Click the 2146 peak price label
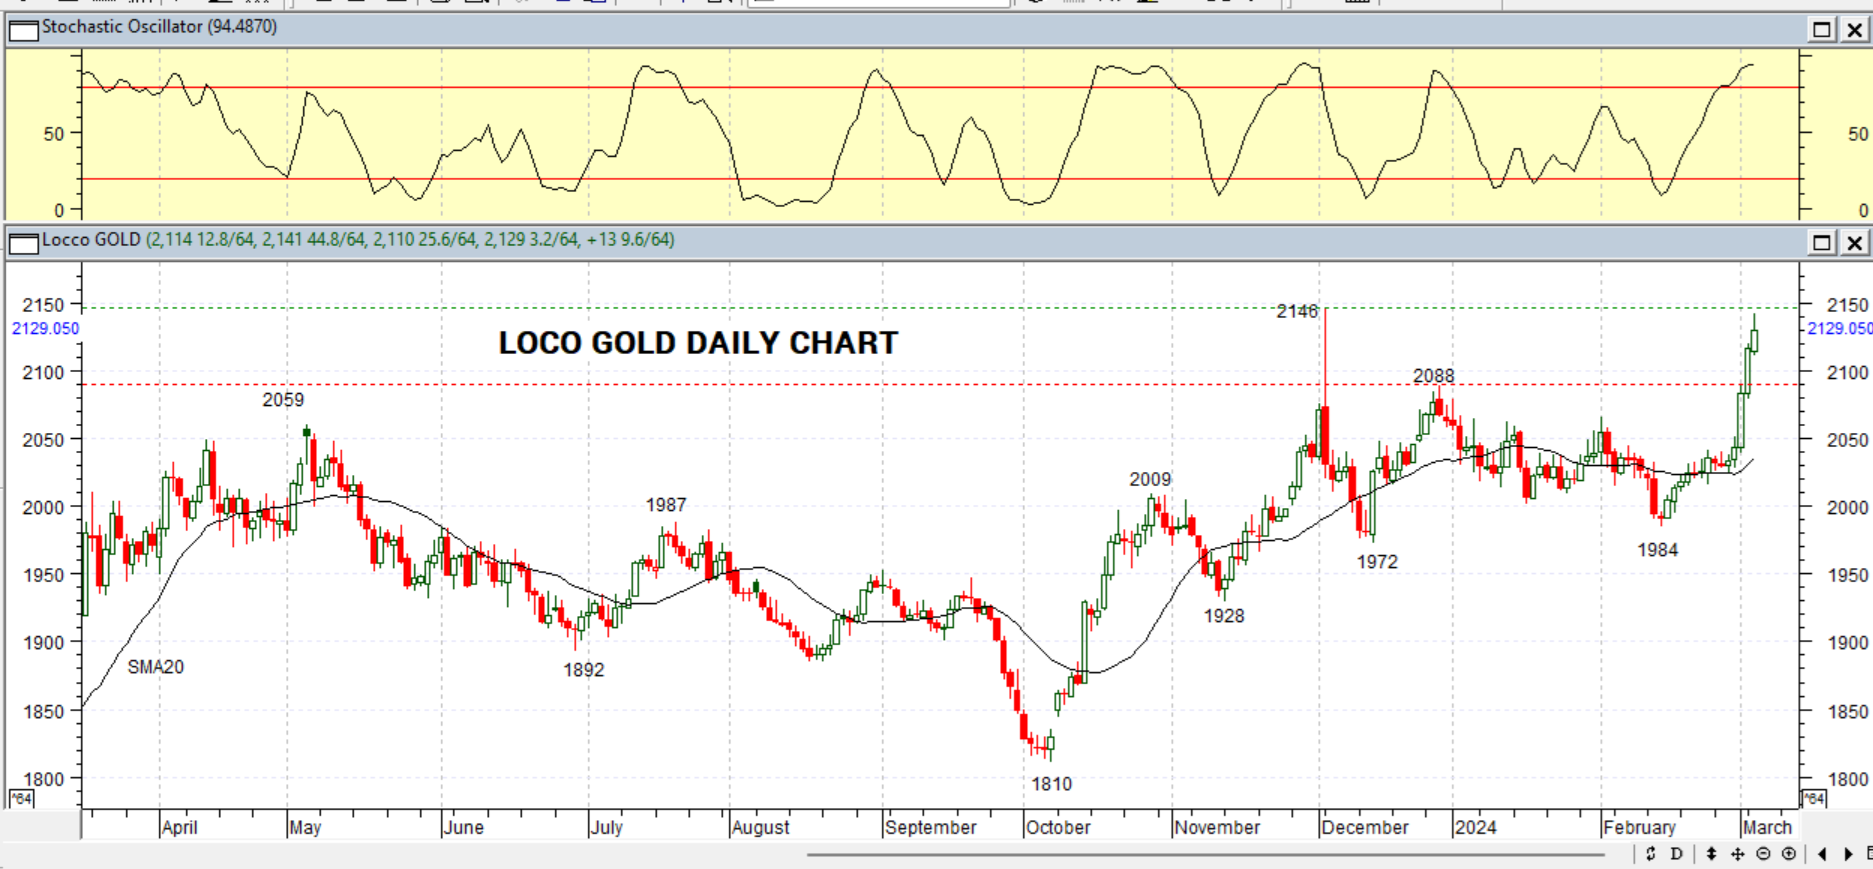 click(1297, 312)
